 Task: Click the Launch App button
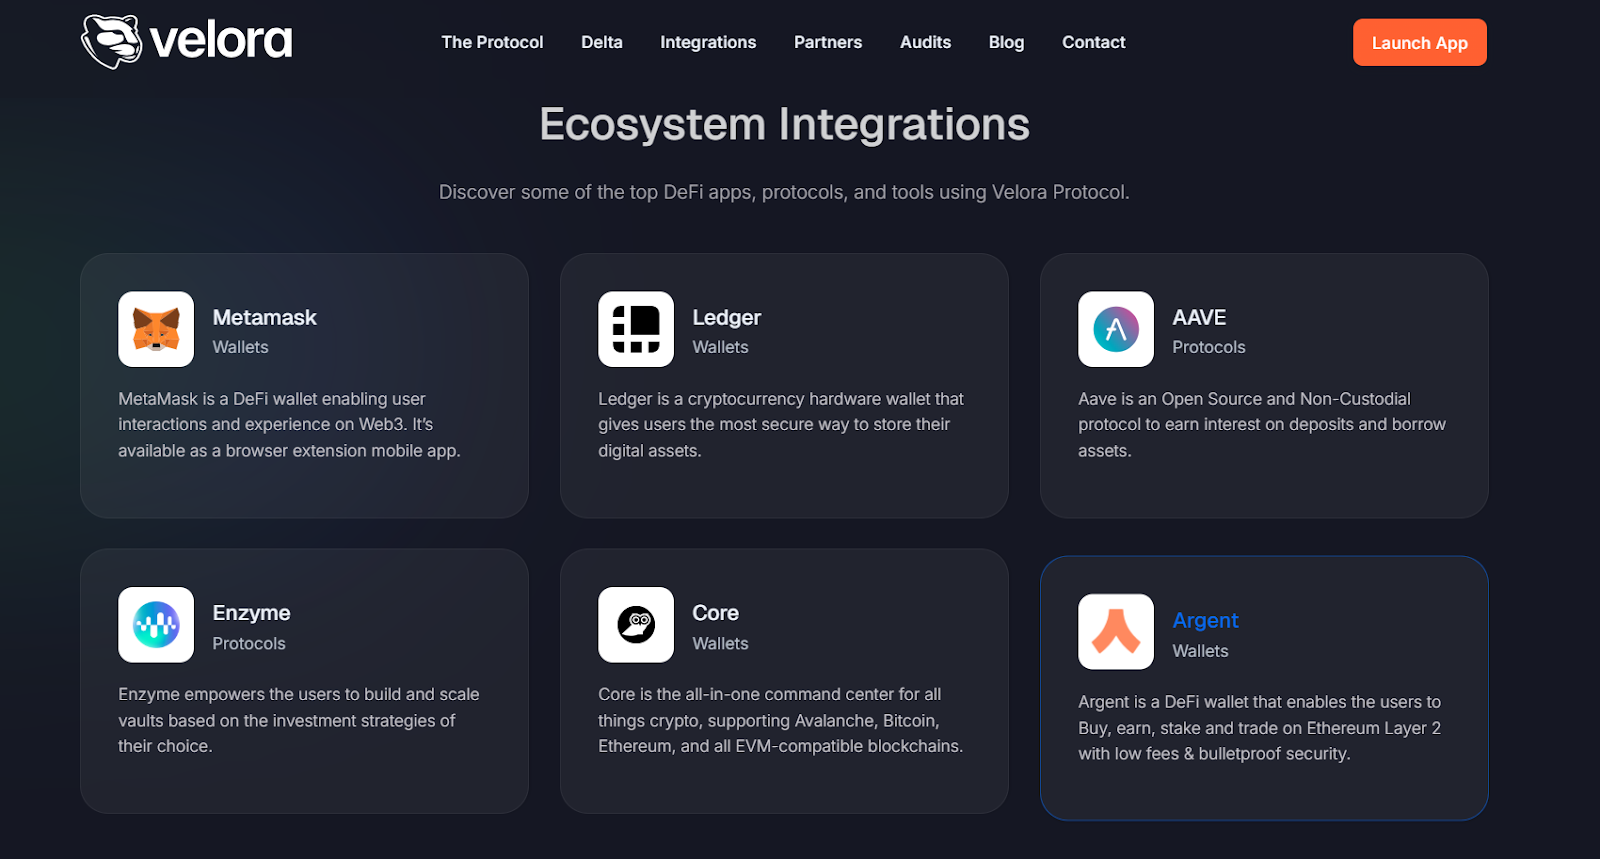point(1420,43)
